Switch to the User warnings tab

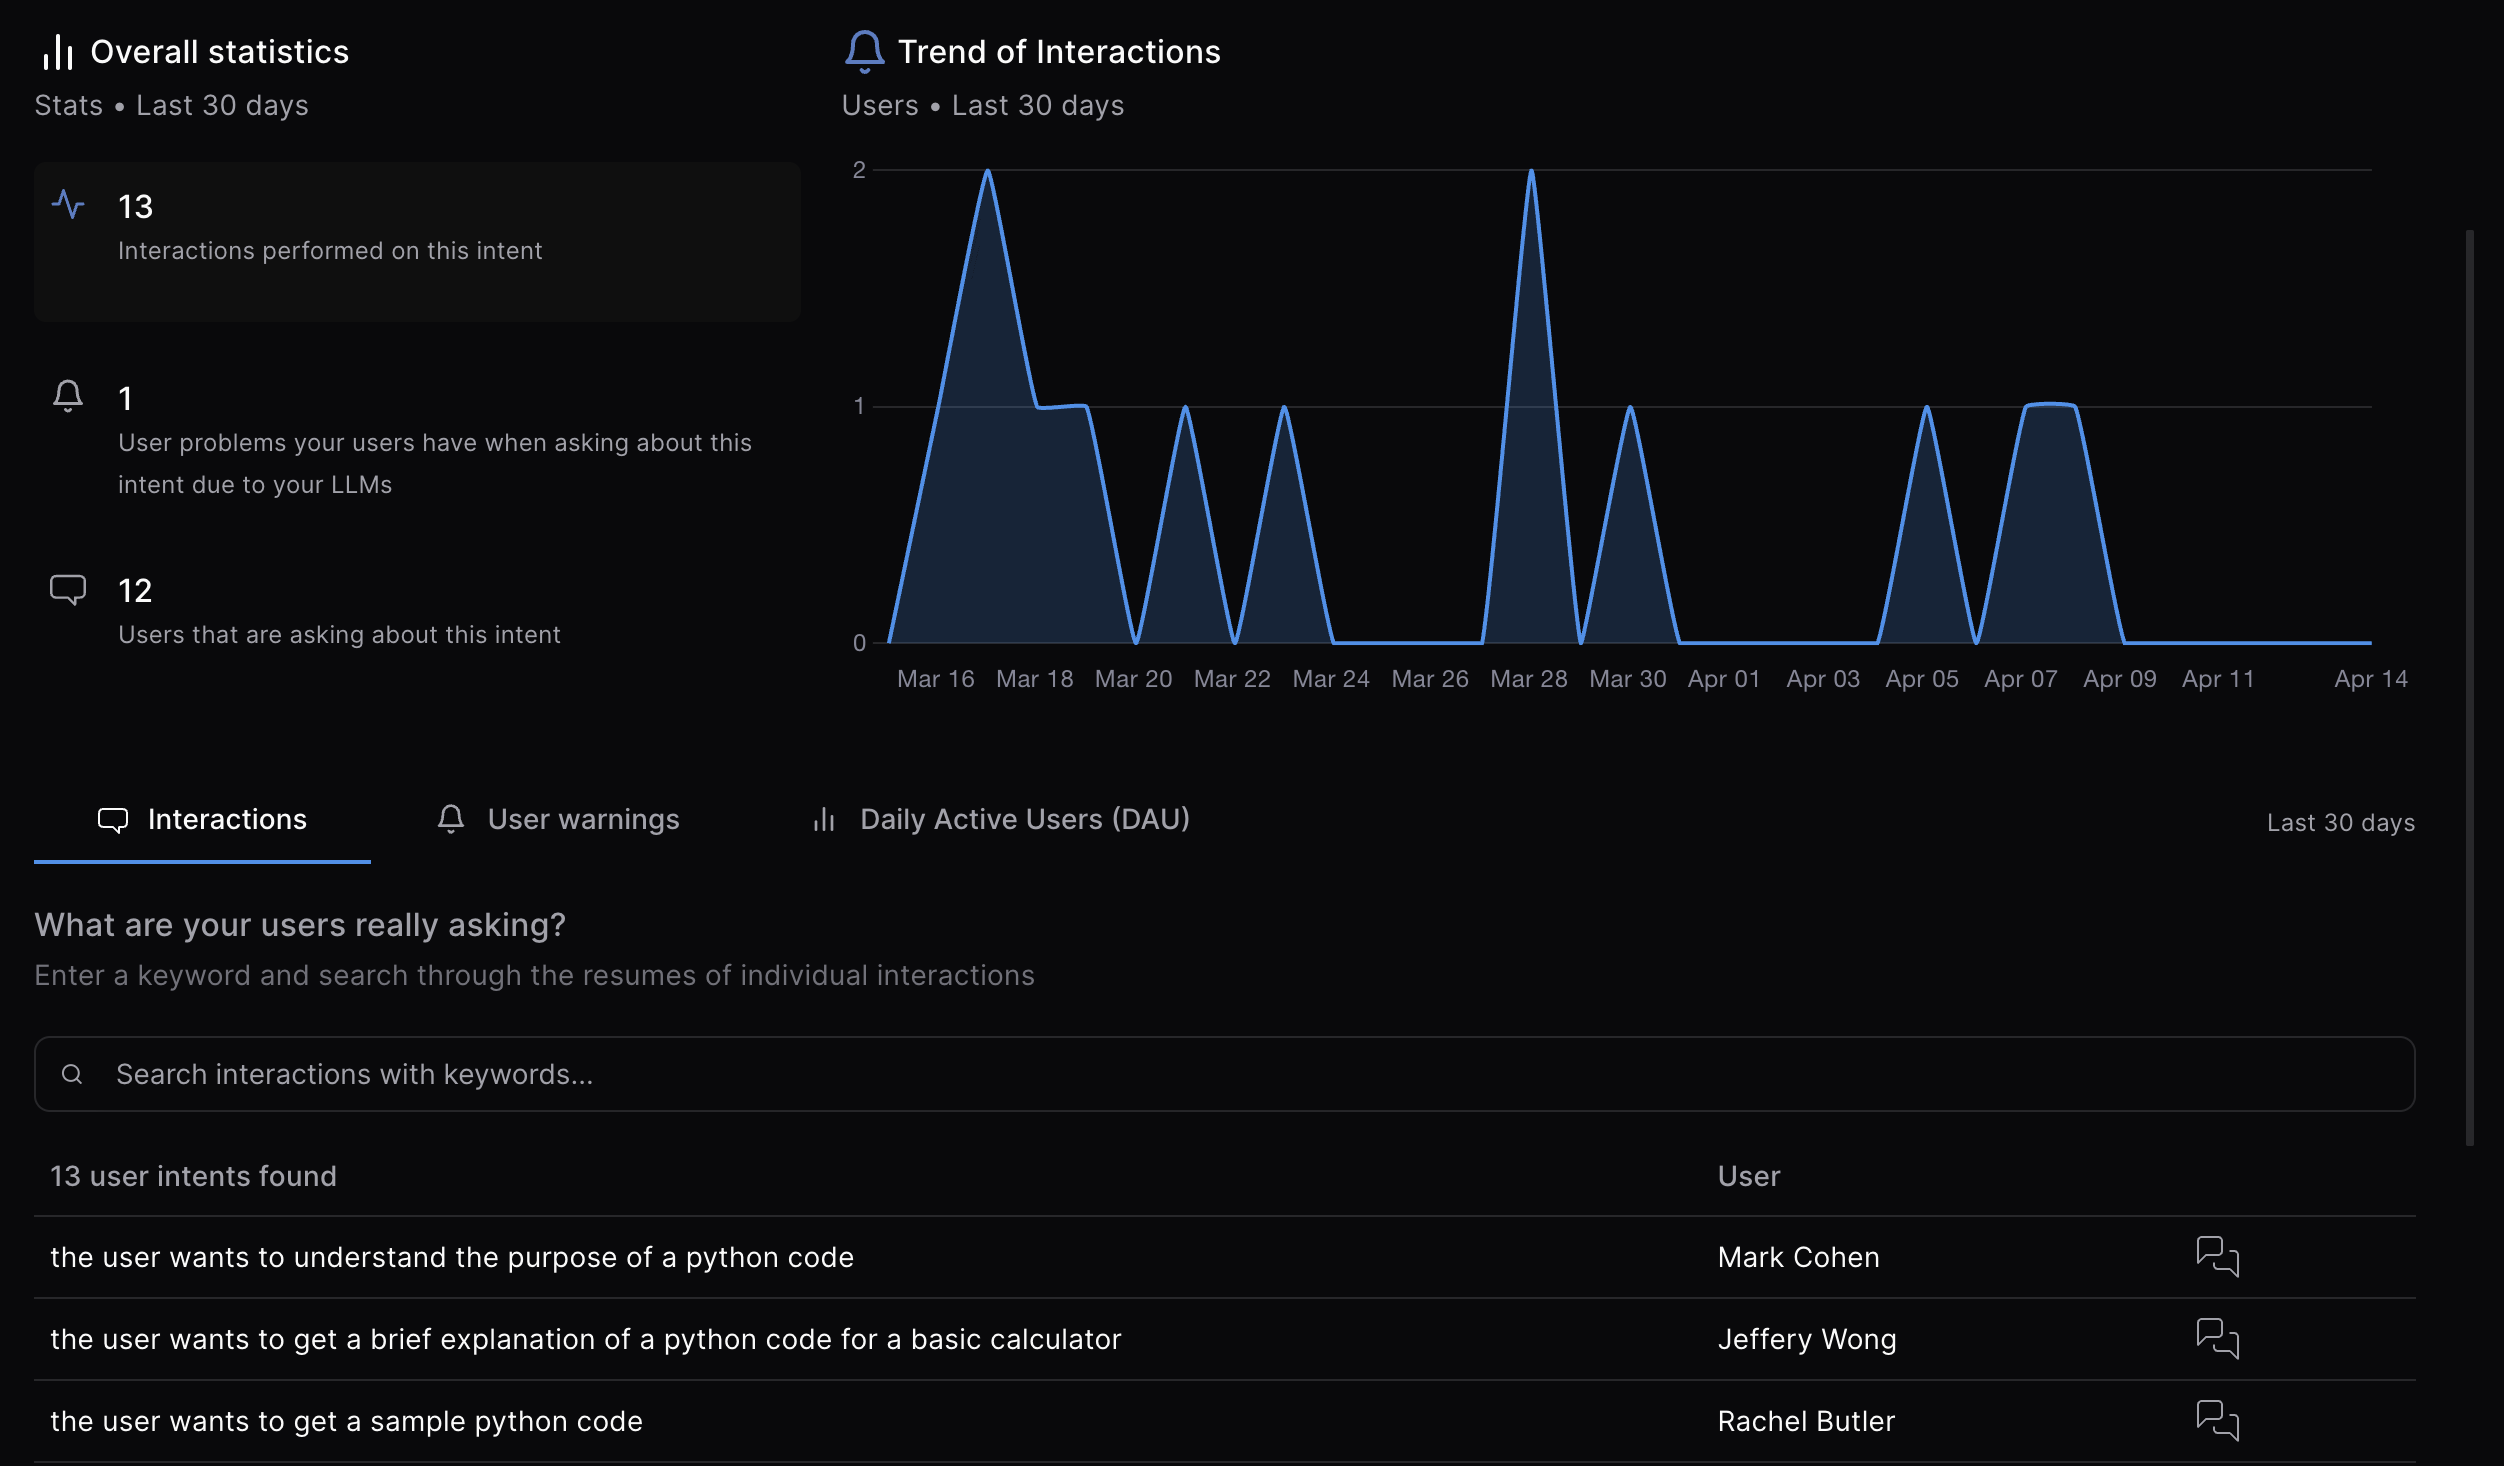[x=558, y=820]
